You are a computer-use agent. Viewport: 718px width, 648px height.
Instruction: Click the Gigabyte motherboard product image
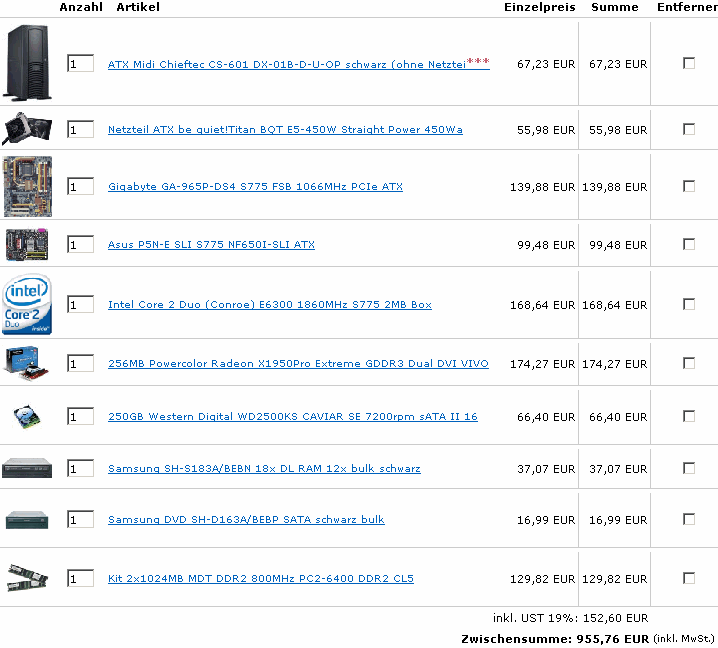pyautogui.click(x=27, y=186)
